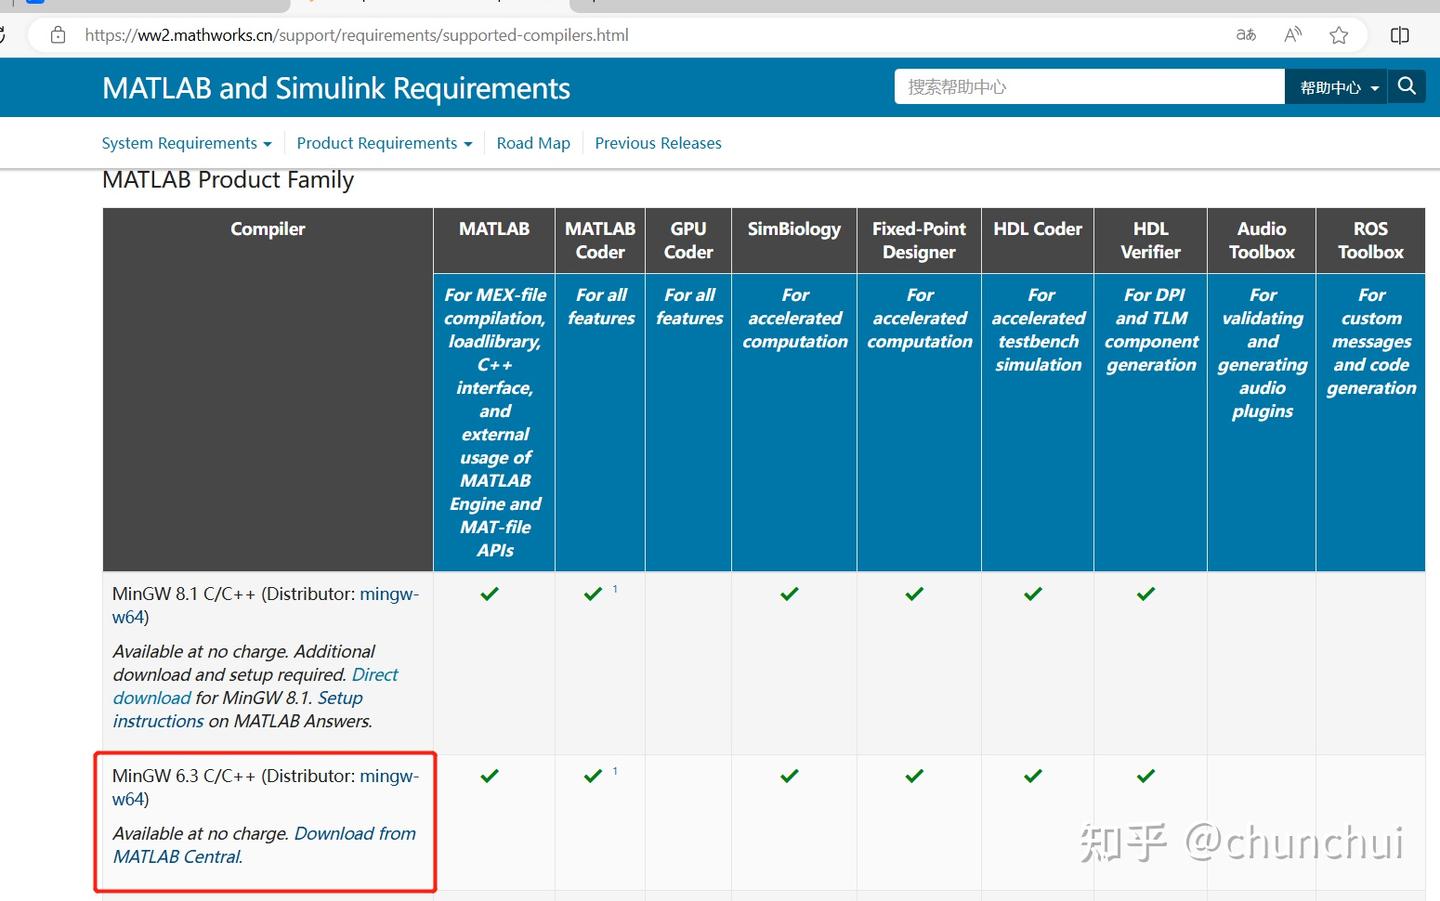Click the help center search field
Image resolution: width=1440 pixels, height=901 pixels.
(x=1089, y=87)
